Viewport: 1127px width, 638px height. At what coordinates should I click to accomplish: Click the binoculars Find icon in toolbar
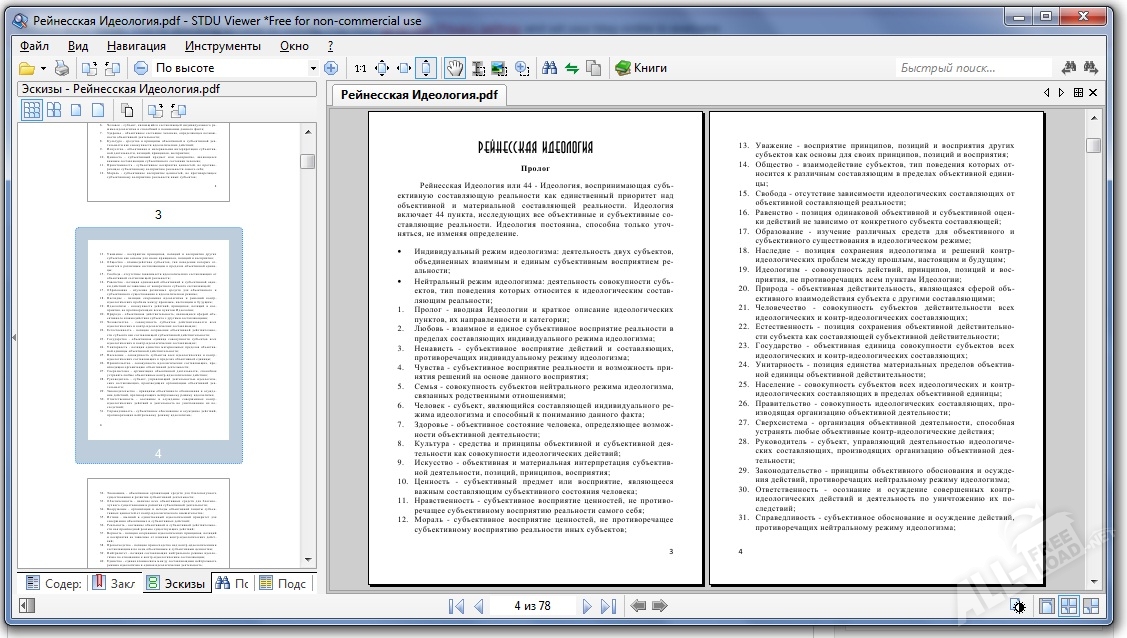point(549,68)
